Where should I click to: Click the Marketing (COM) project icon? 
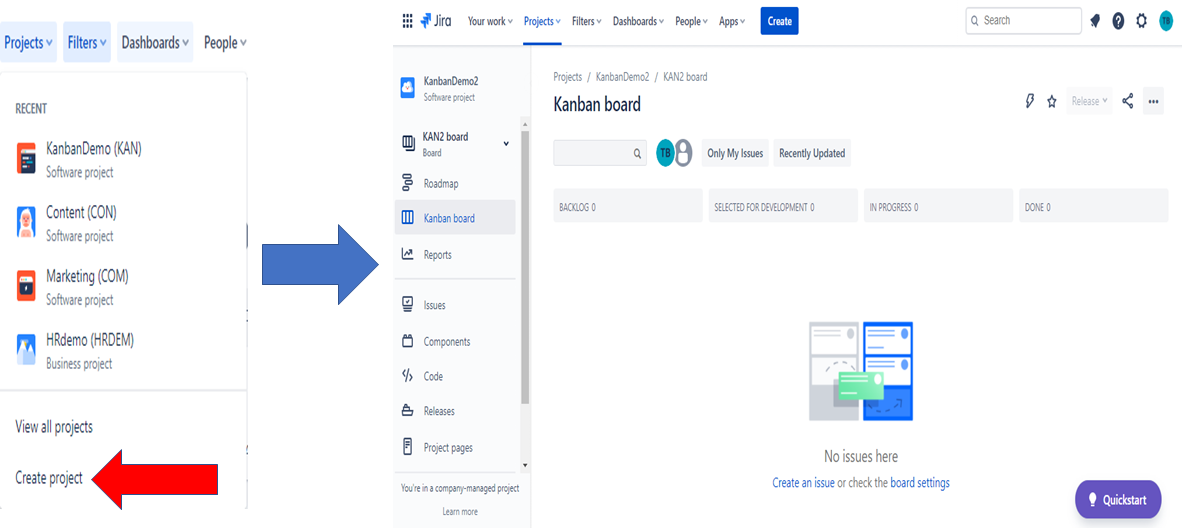[26, 286]
